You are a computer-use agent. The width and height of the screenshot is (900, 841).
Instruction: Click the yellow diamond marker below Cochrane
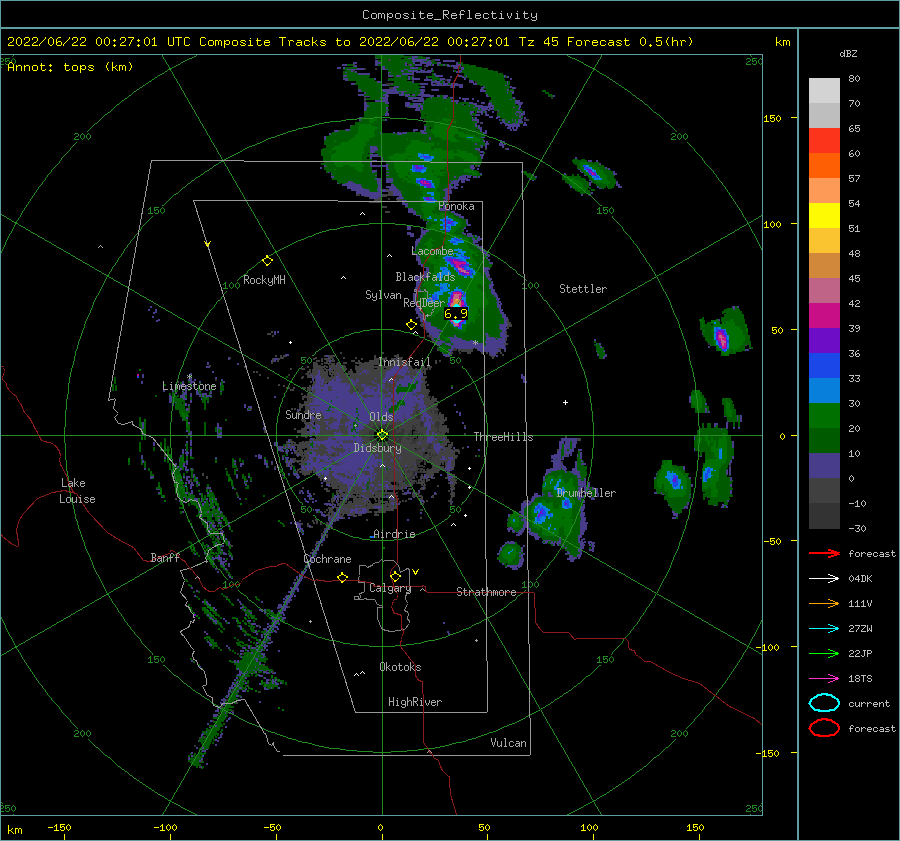point(343,578)
